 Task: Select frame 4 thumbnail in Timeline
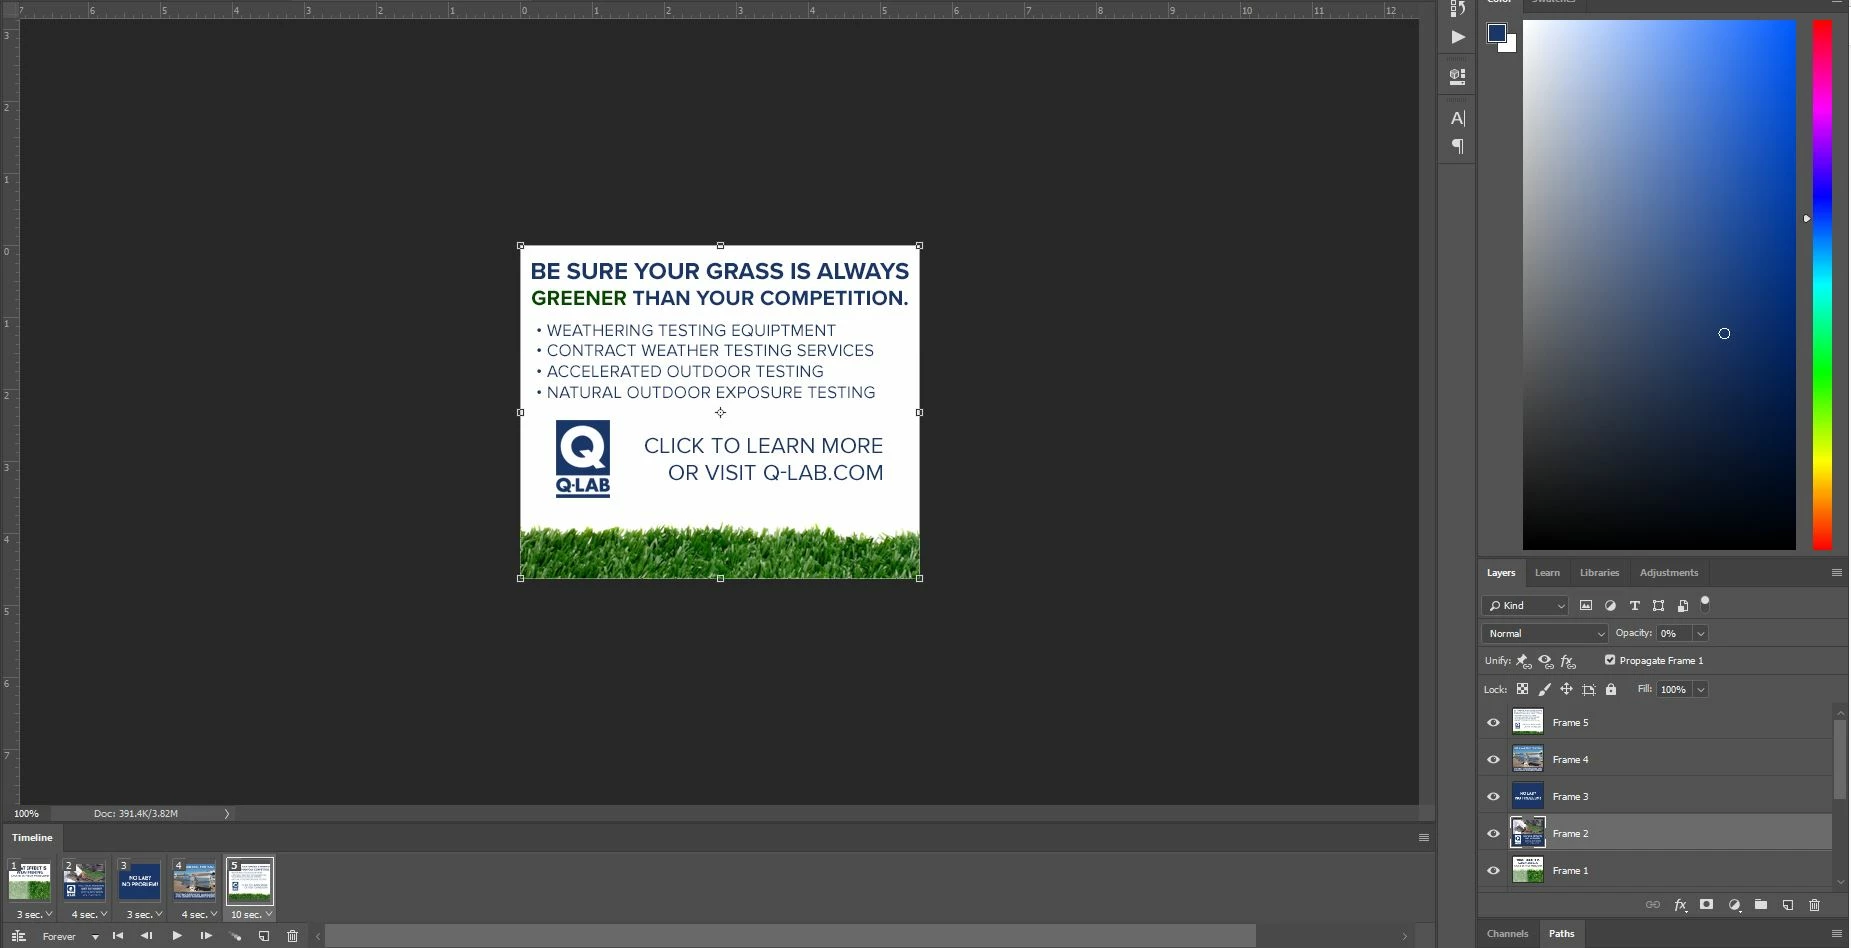click(x=194, y=882)
